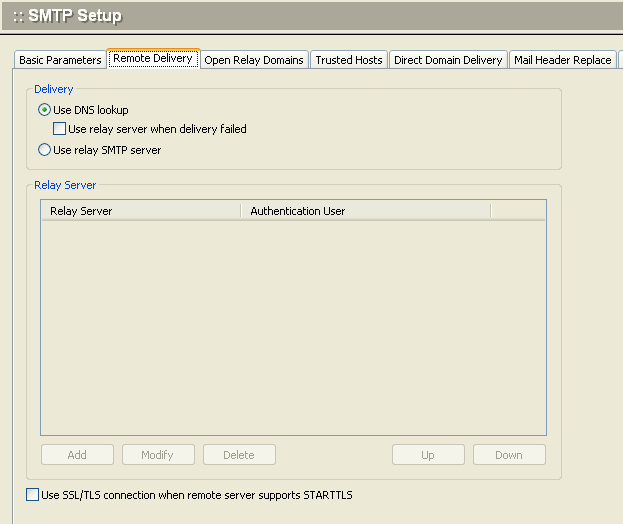Image resolution: width=623 pixels, height=524 pixels.
Task: Switch to the Mail Header Replace tab
Action: tap(562, 60)
